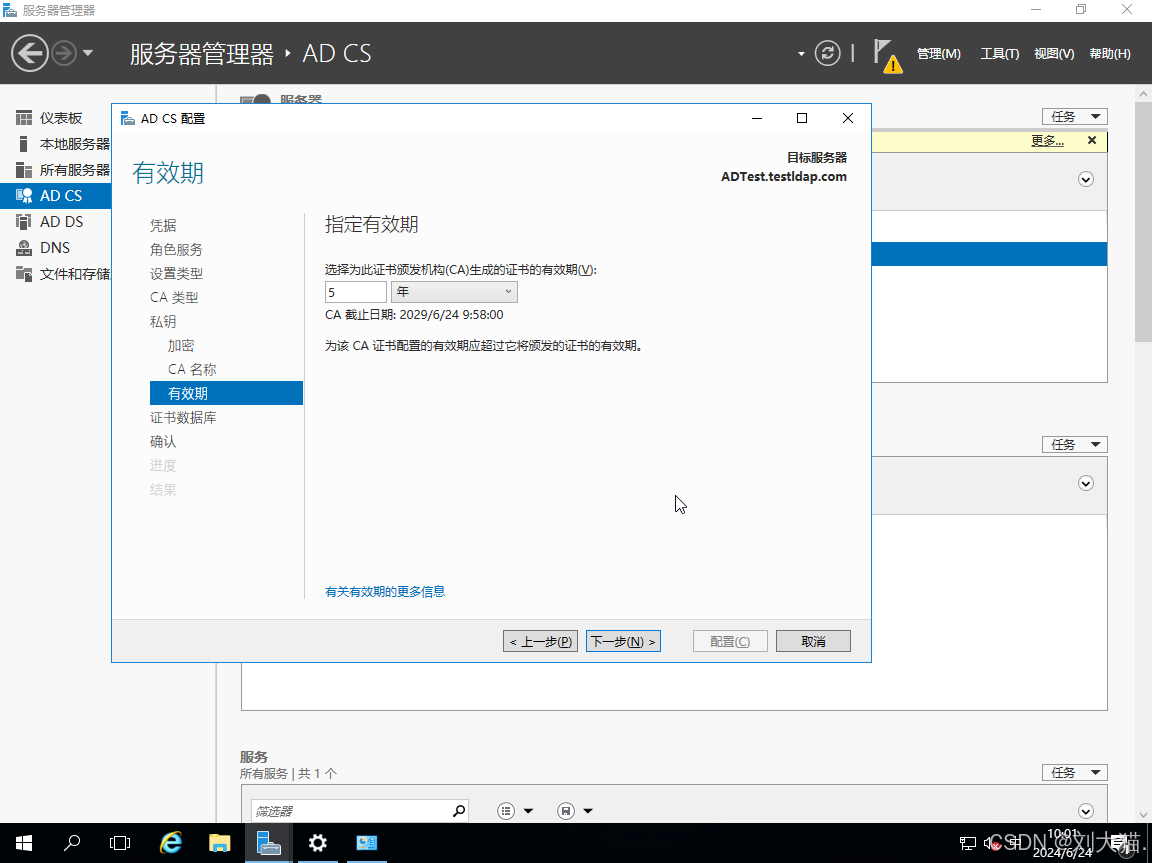Click the AD CS certificate icon in sidebar
This screenshot has width=1152, height=863.
tap(24, 195)
